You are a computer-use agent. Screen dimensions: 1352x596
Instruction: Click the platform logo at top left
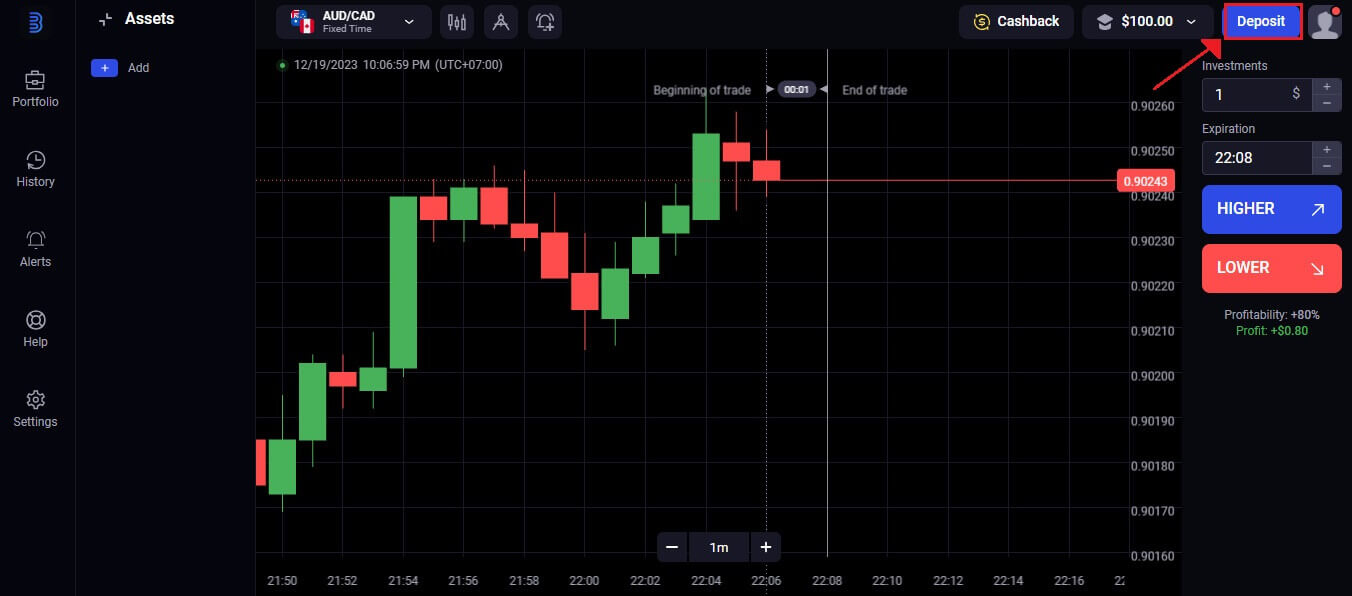click(36, 21)
